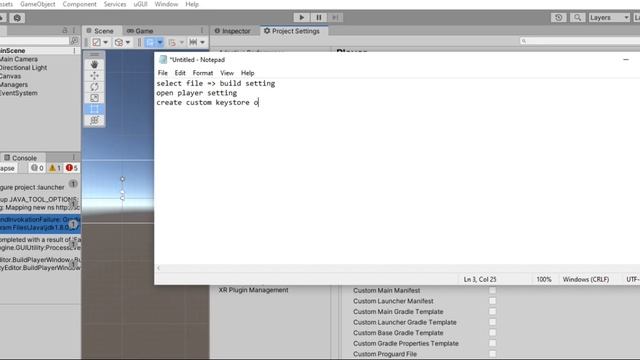The width and height of the screenshot is (640, 360).
Task: Open Console panel more options
Action: 74,158
